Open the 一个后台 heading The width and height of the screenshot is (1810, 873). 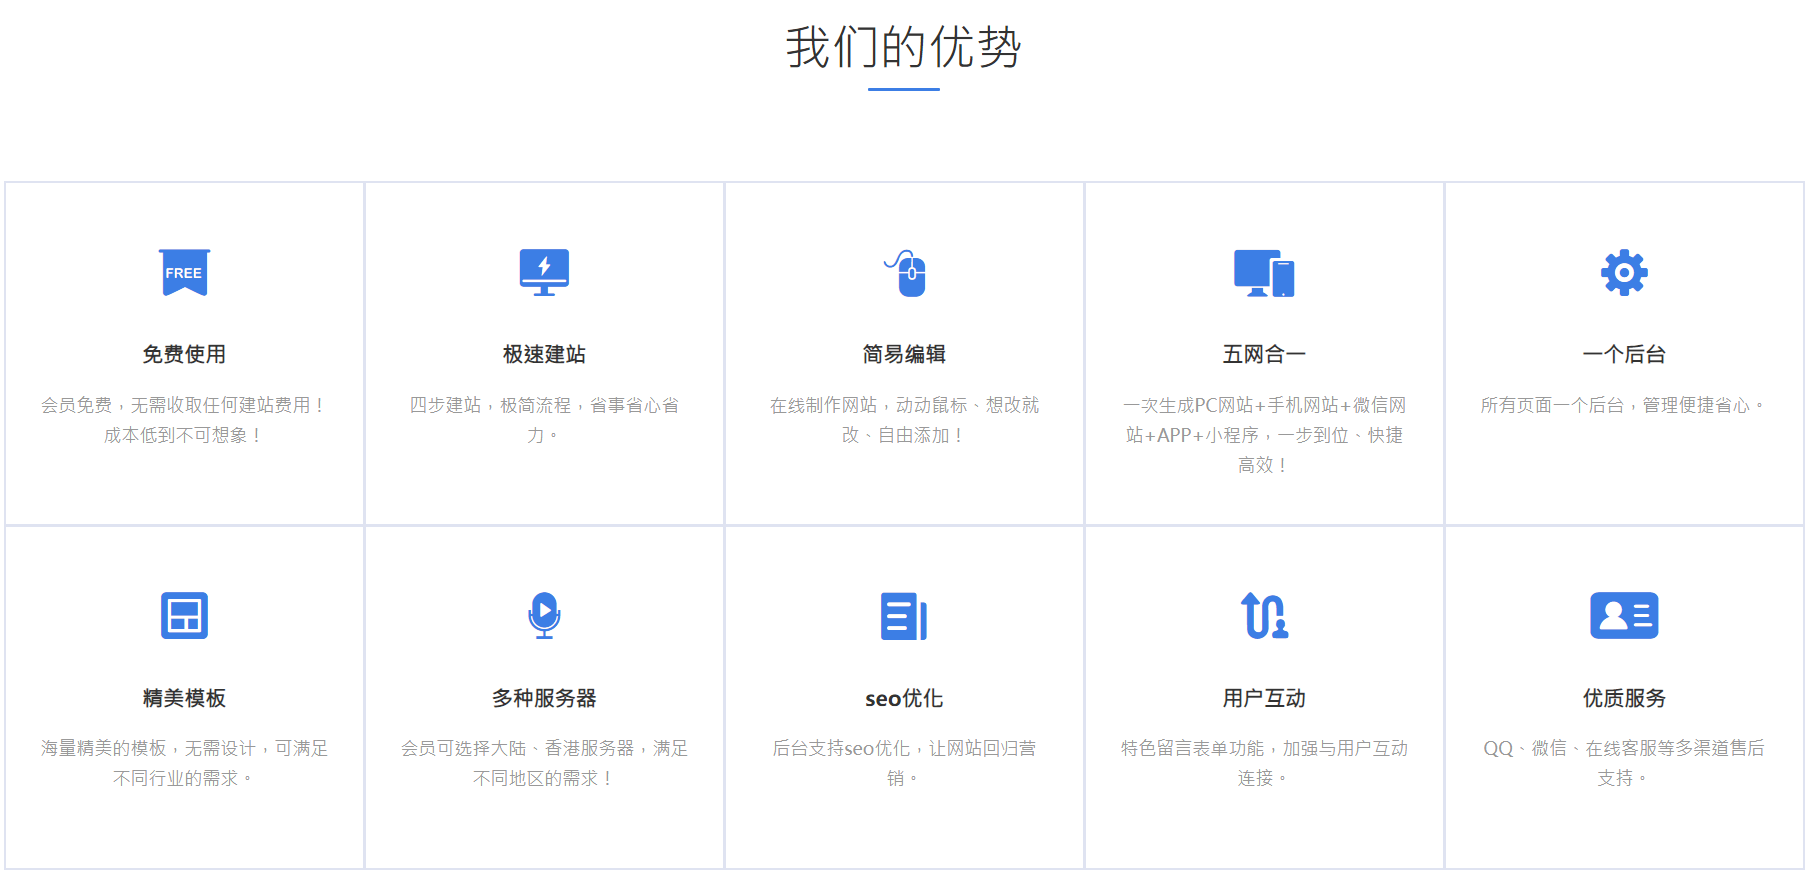[x=1624, y=354]
